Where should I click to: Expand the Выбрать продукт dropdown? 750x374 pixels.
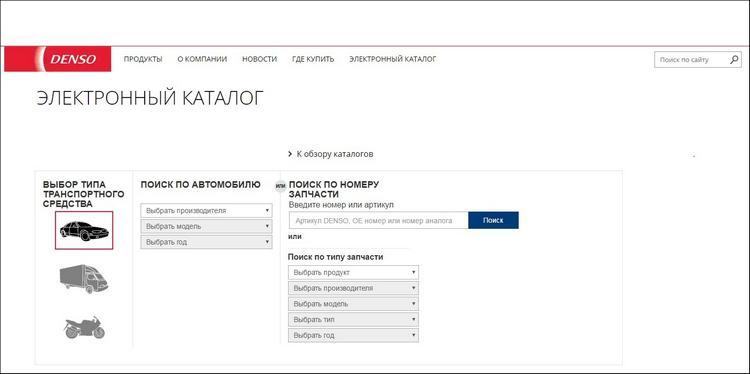(x=353, y=272)
